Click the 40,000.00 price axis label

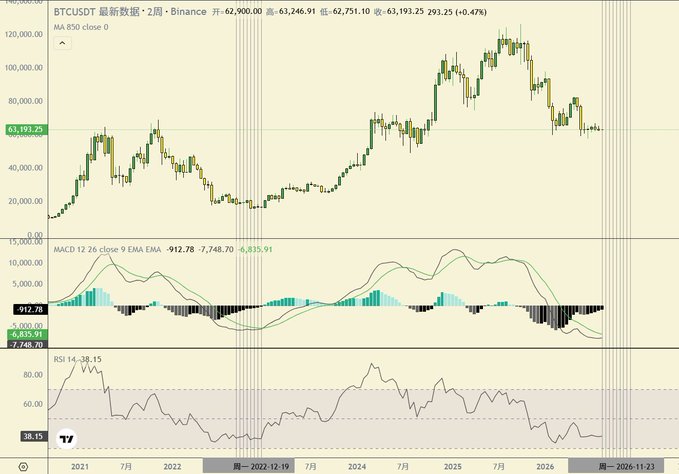point(25,168)
